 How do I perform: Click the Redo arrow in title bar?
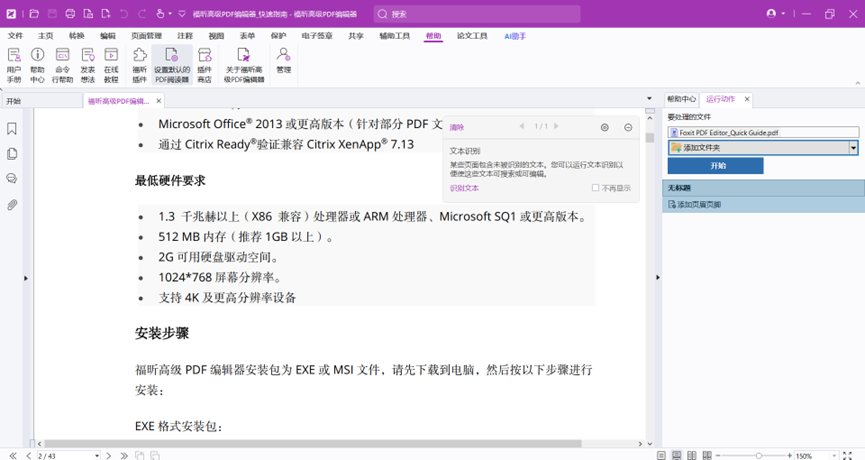[x=142, y=14]
